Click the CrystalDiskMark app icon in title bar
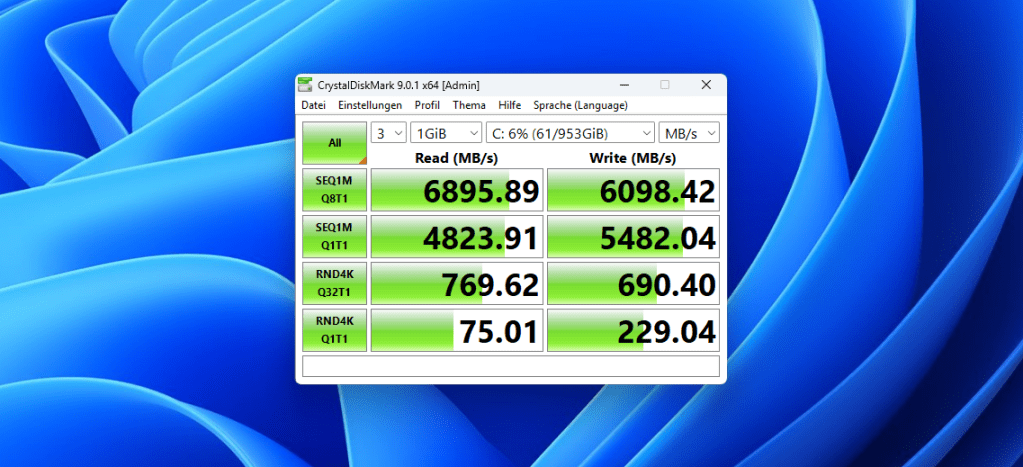 307,85
